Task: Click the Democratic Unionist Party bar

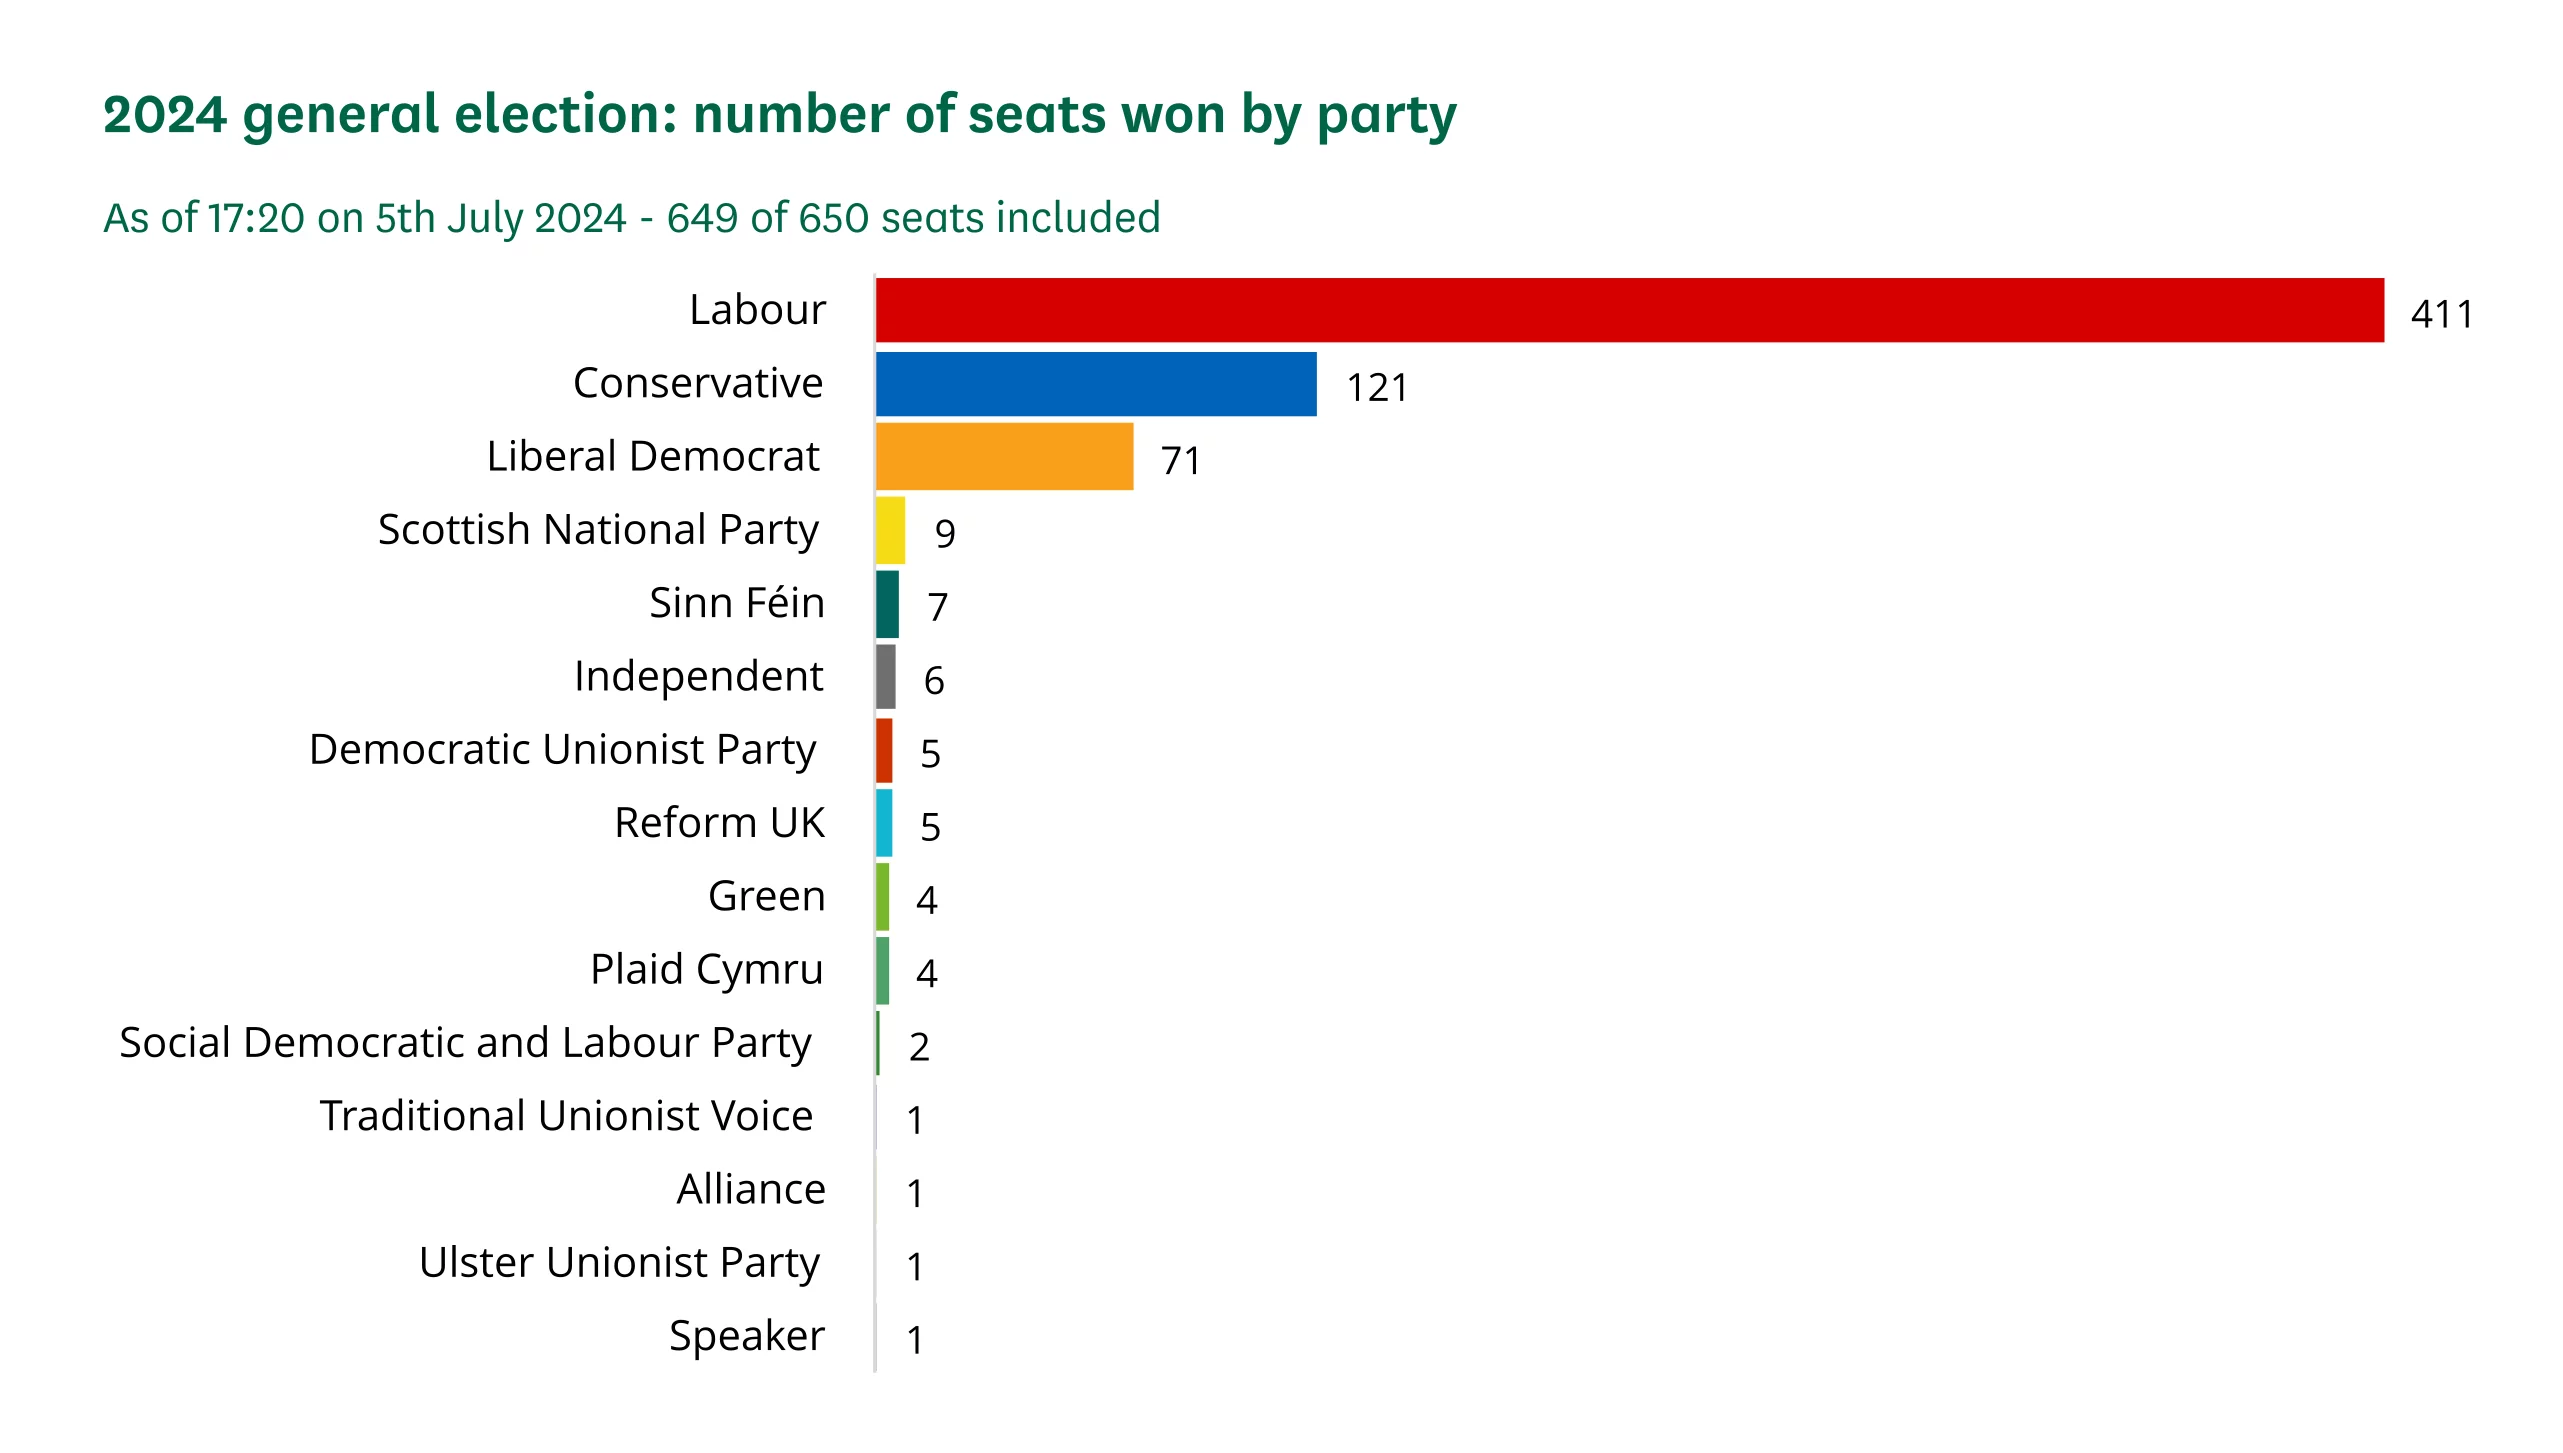Action: click(x=884, y=750)
